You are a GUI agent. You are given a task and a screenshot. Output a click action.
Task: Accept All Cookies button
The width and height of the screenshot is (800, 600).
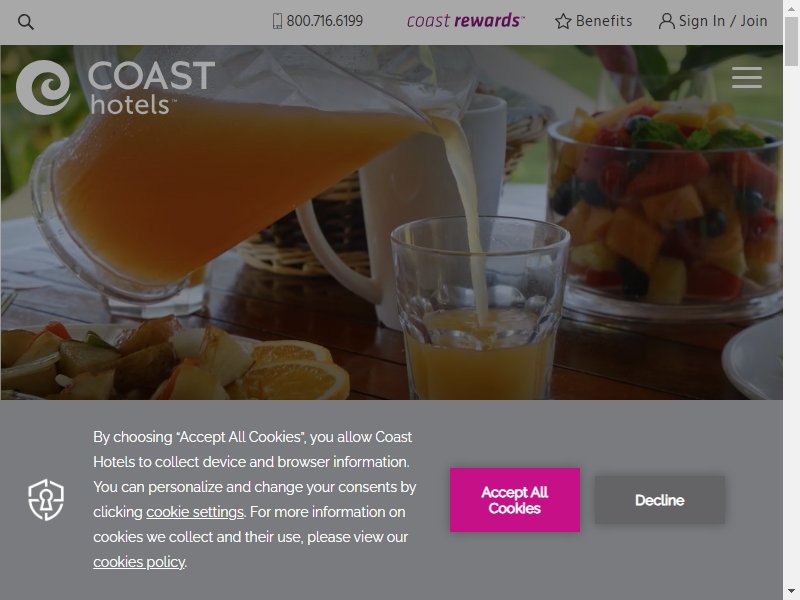pyautogui.click(x=515, y=500)
